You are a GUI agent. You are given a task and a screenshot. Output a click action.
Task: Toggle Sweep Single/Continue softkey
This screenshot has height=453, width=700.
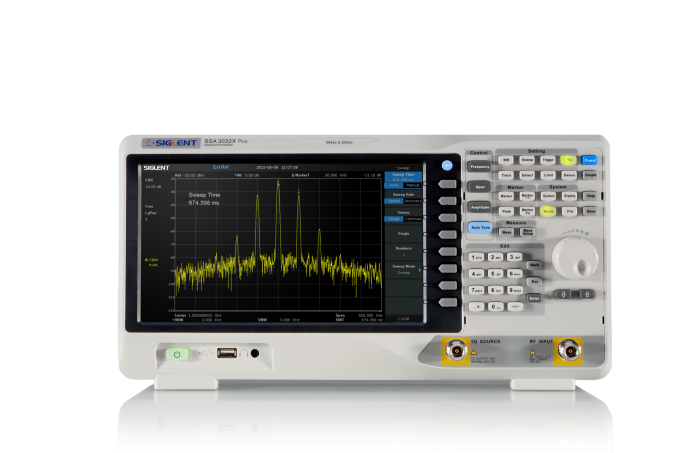pos(404,215)
